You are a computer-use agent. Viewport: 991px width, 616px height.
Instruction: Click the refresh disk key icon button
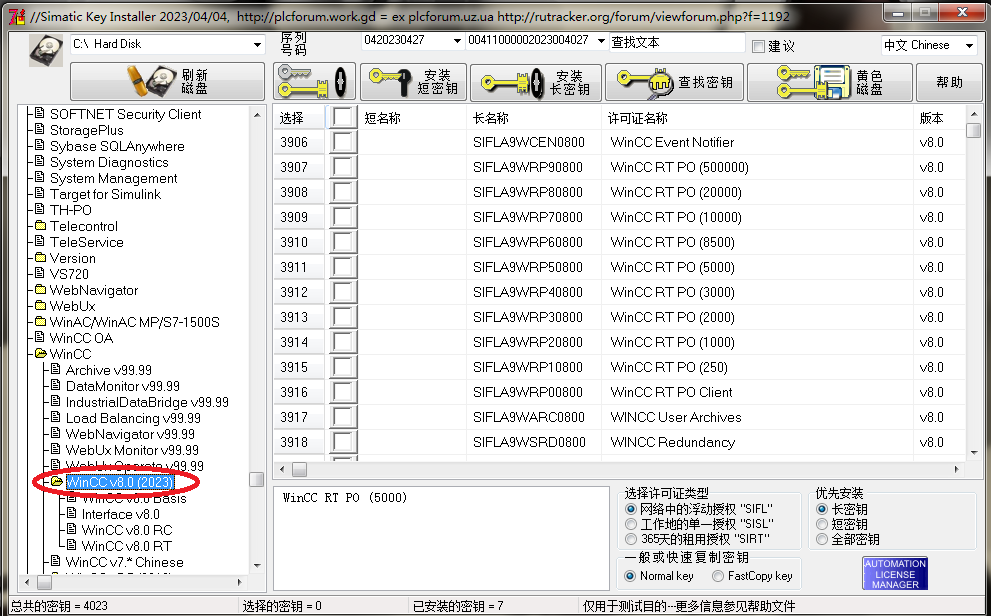click(x=167, y=82)
